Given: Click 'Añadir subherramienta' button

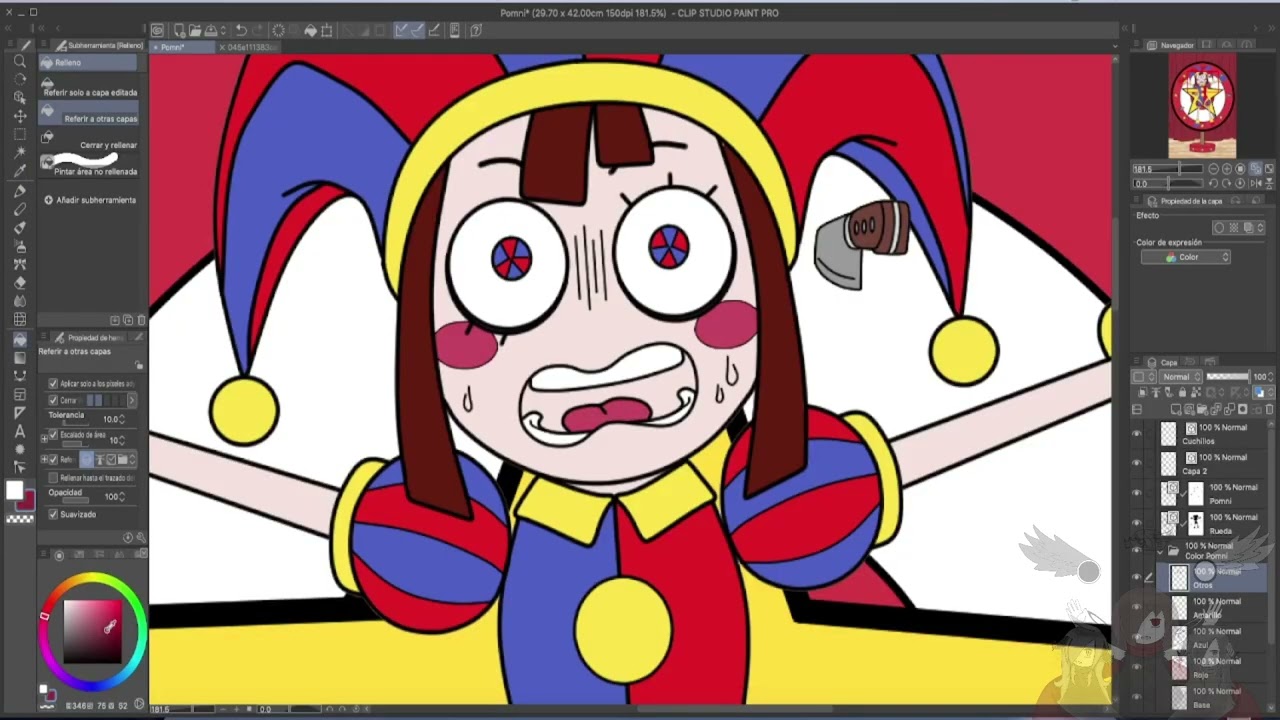Looking at the screenshot, I should coord(90,200).
